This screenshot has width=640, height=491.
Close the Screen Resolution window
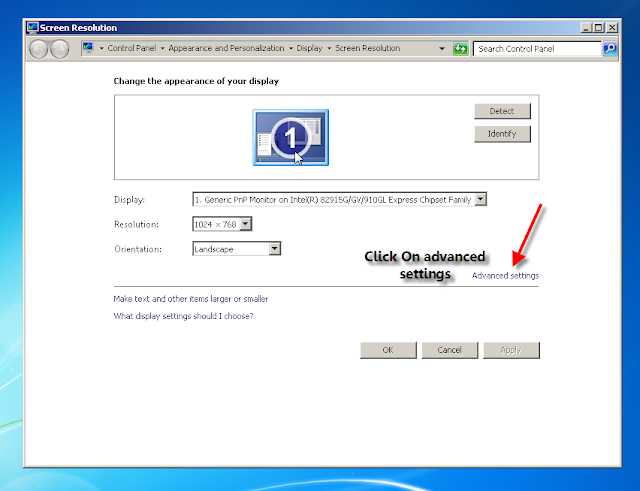click(x=612, y=28)
